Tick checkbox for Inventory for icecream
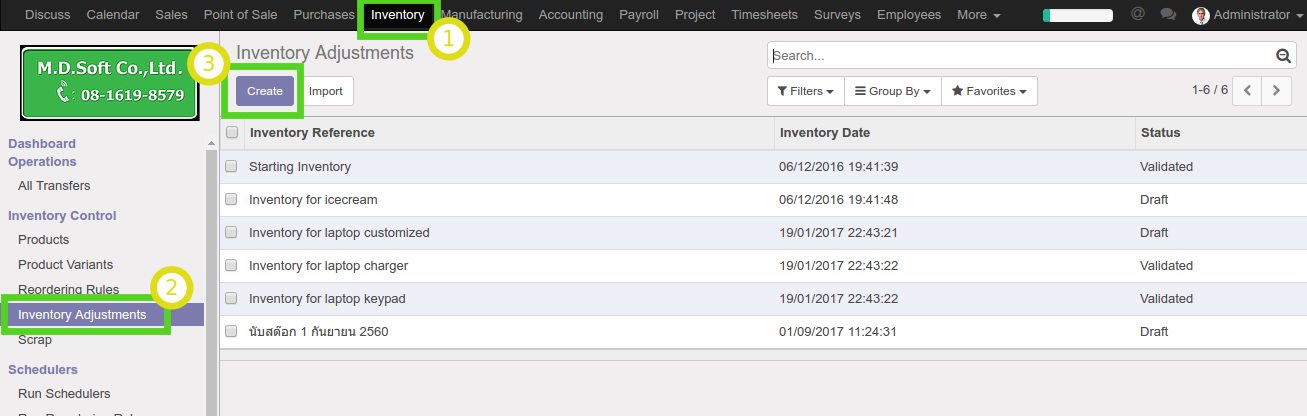Viewport: 1307px width, 416px height. [x=232, y=200]
